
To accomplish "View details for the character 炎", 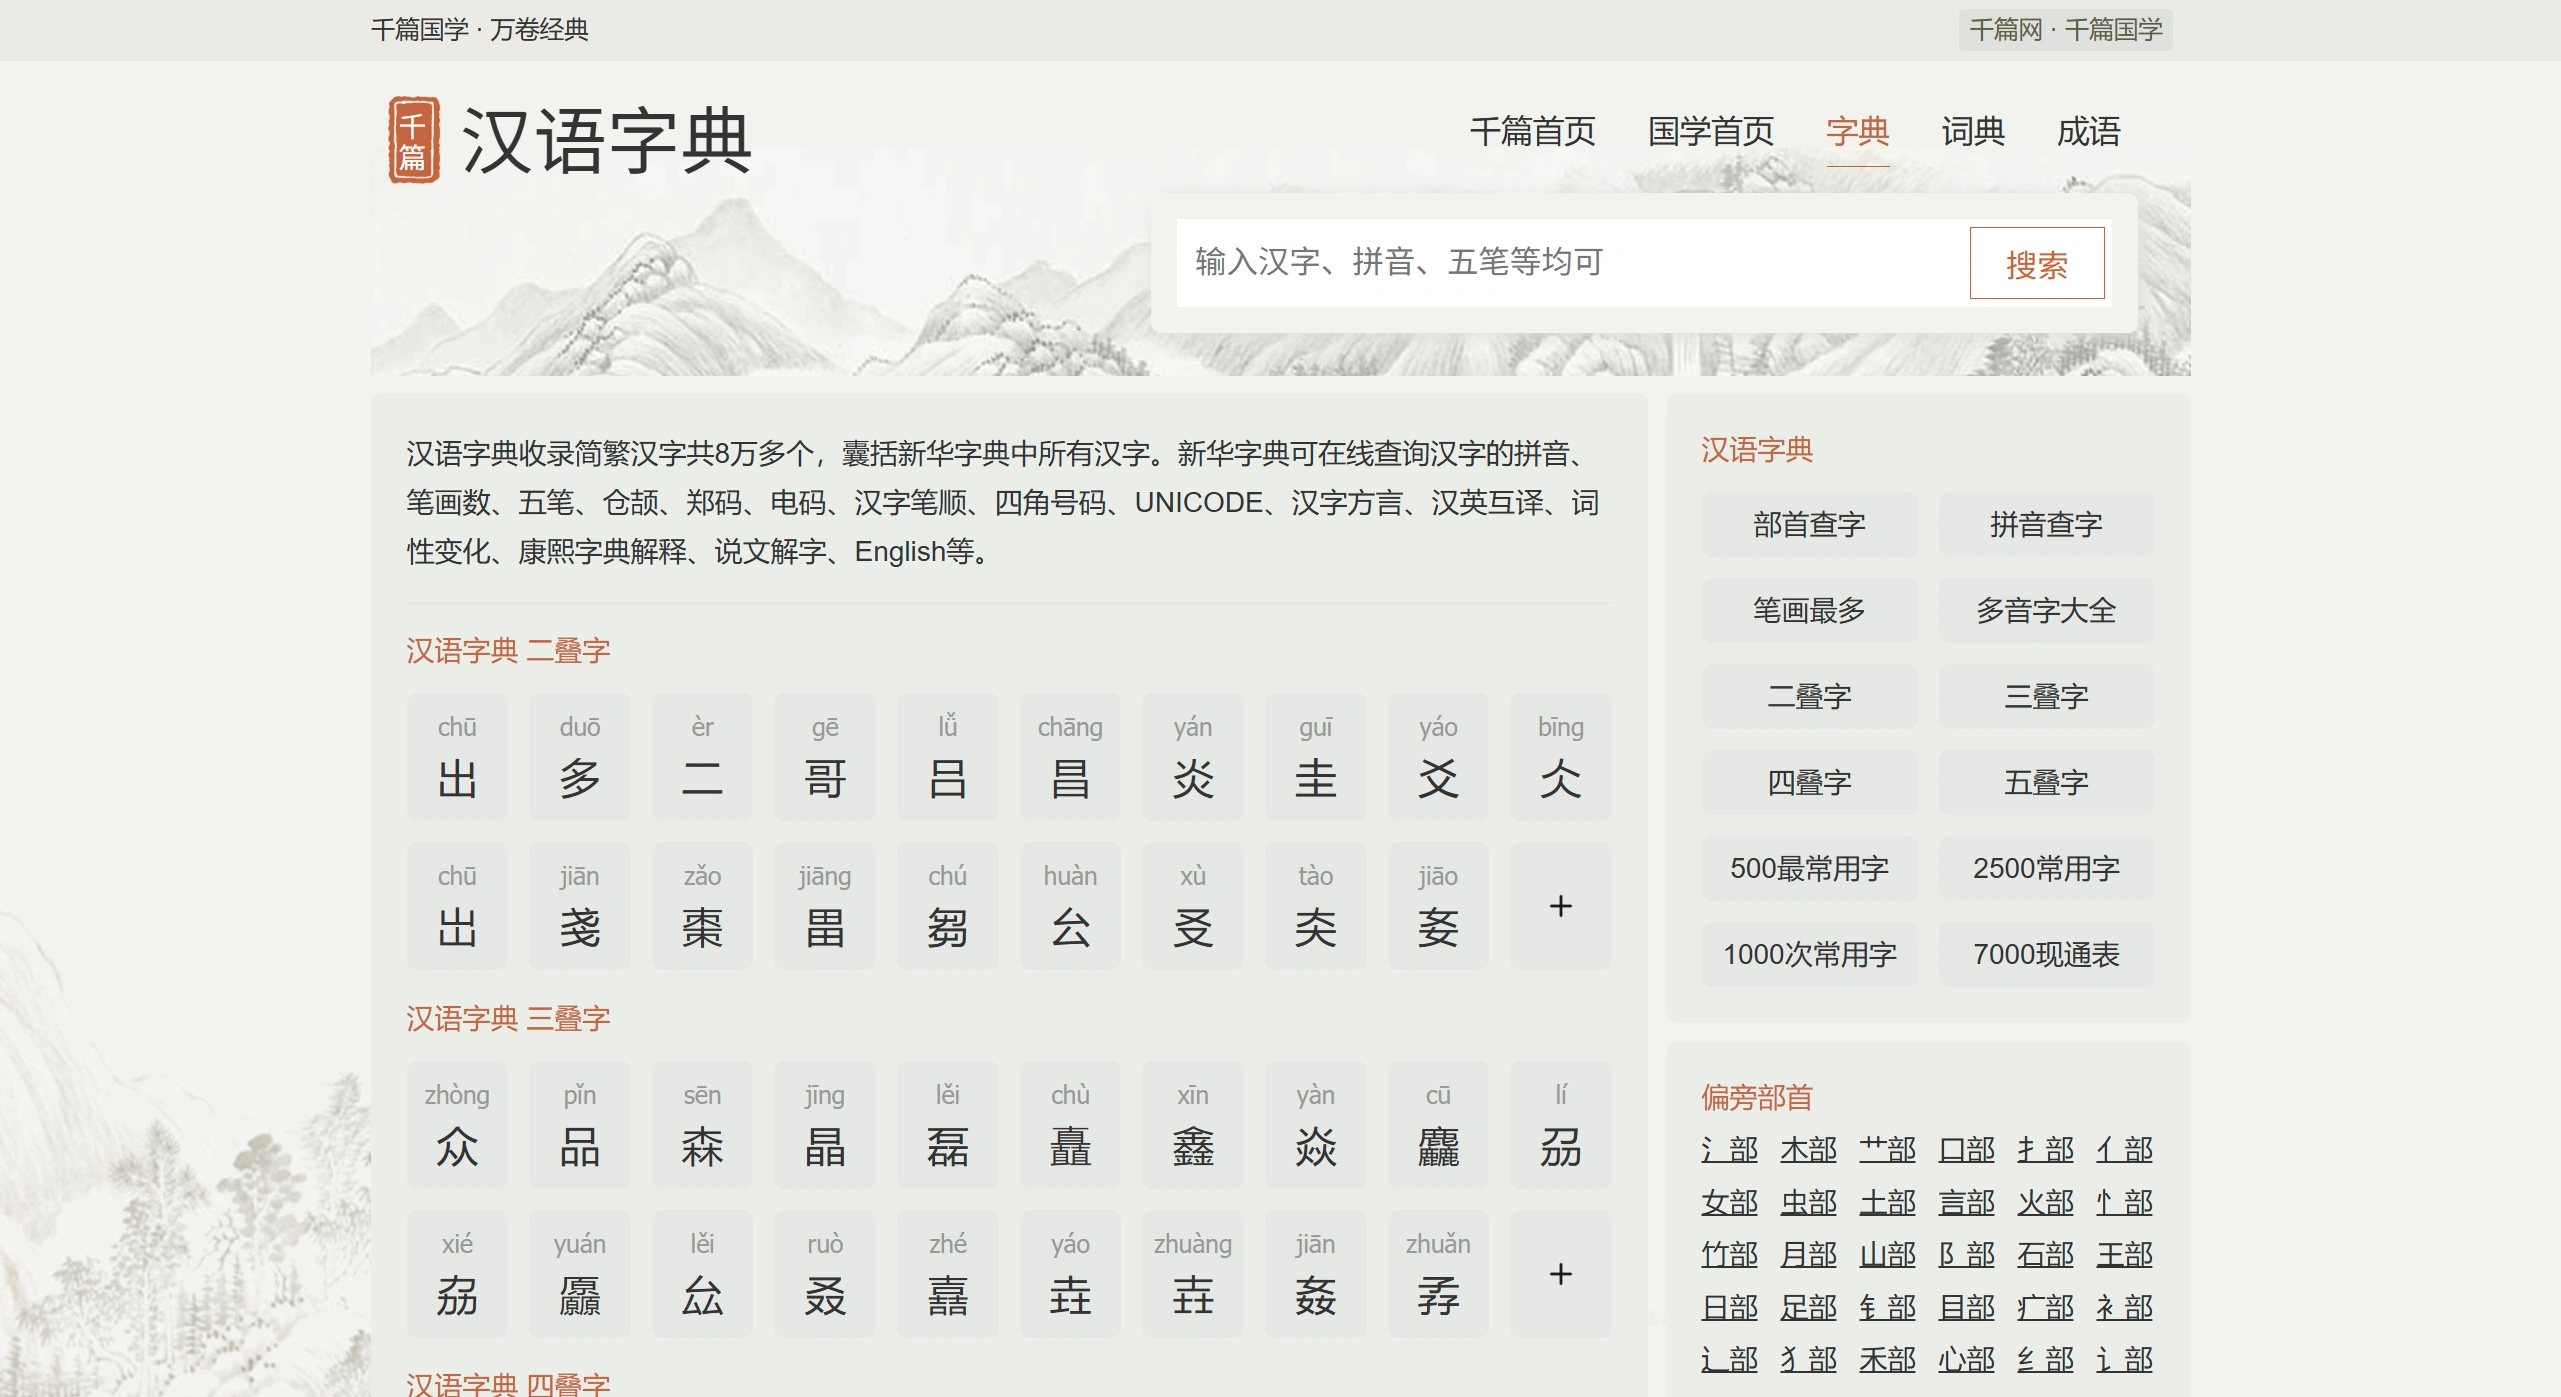I will pyautogui.click(x=1193, y=757).
